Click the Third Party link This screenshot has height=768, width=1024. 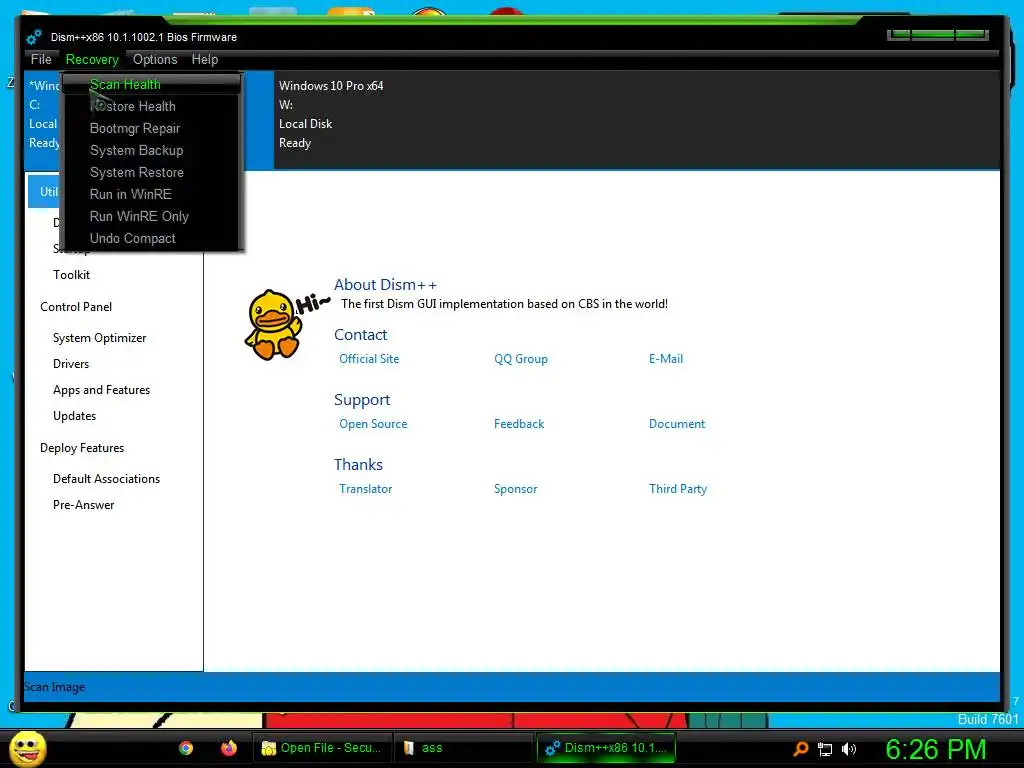[x=678, y=488]
